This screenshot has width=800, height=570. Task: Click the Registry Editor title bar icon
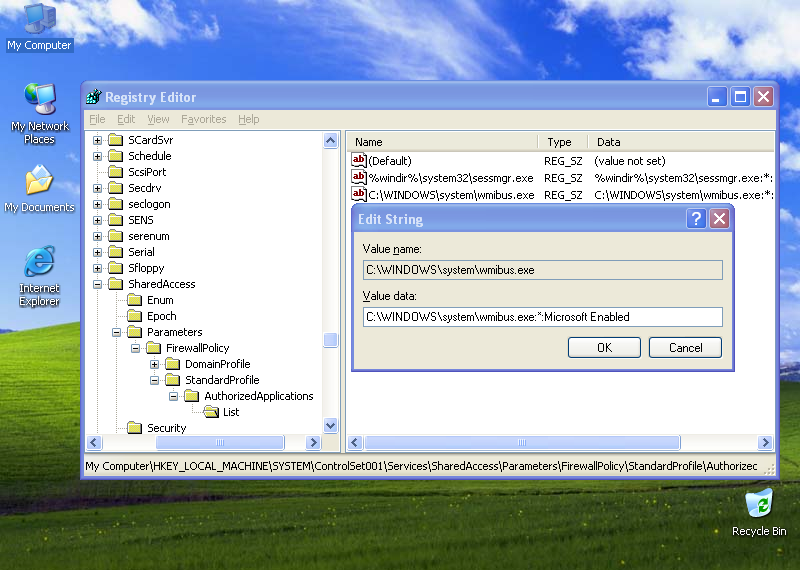94,96
